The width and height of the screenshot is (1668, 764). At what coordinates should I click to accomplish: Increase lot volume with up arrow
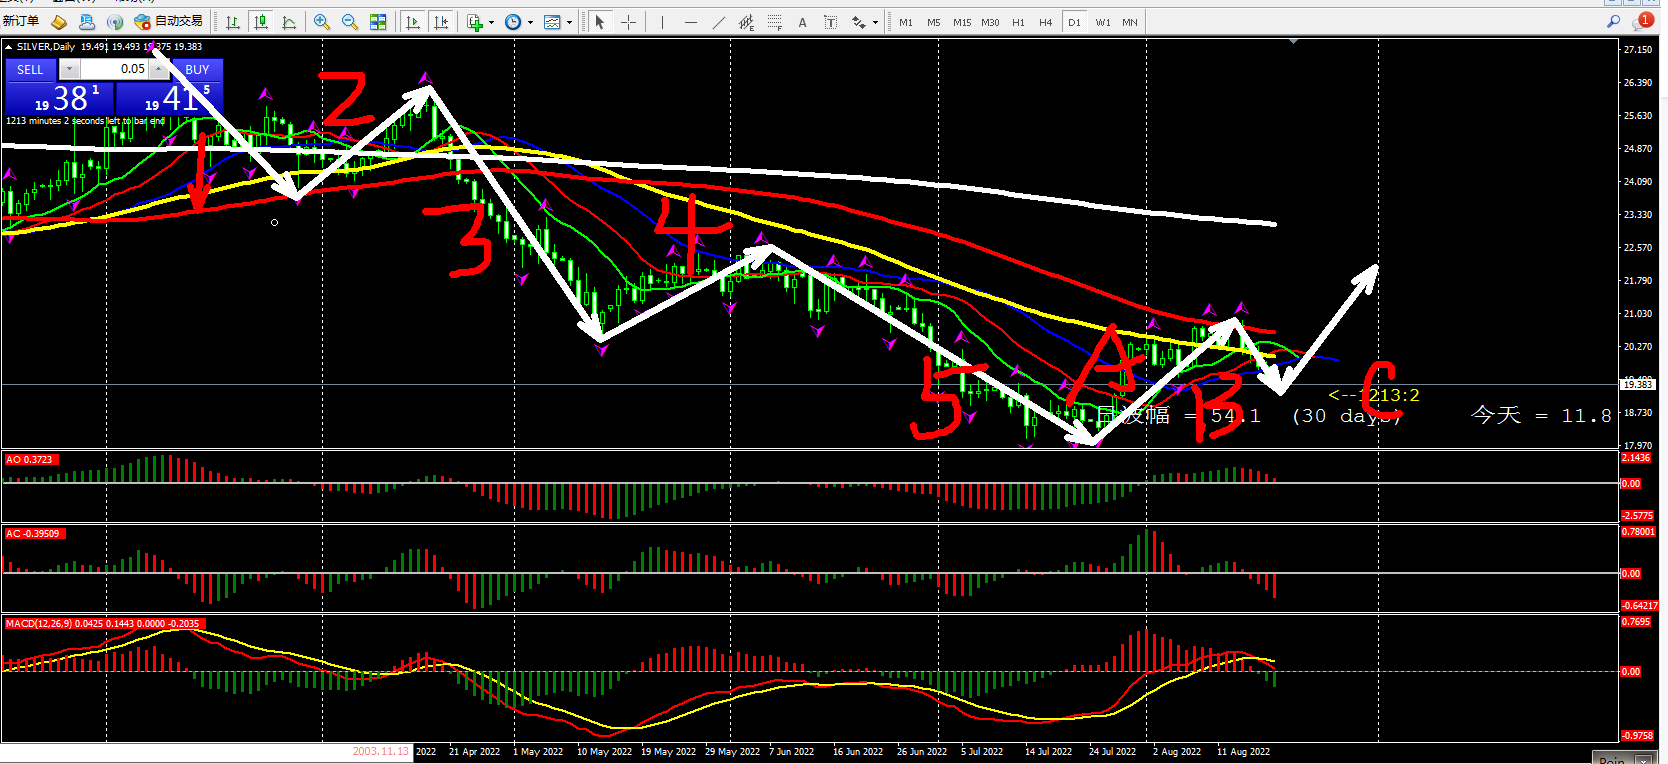tap(159, 66)
